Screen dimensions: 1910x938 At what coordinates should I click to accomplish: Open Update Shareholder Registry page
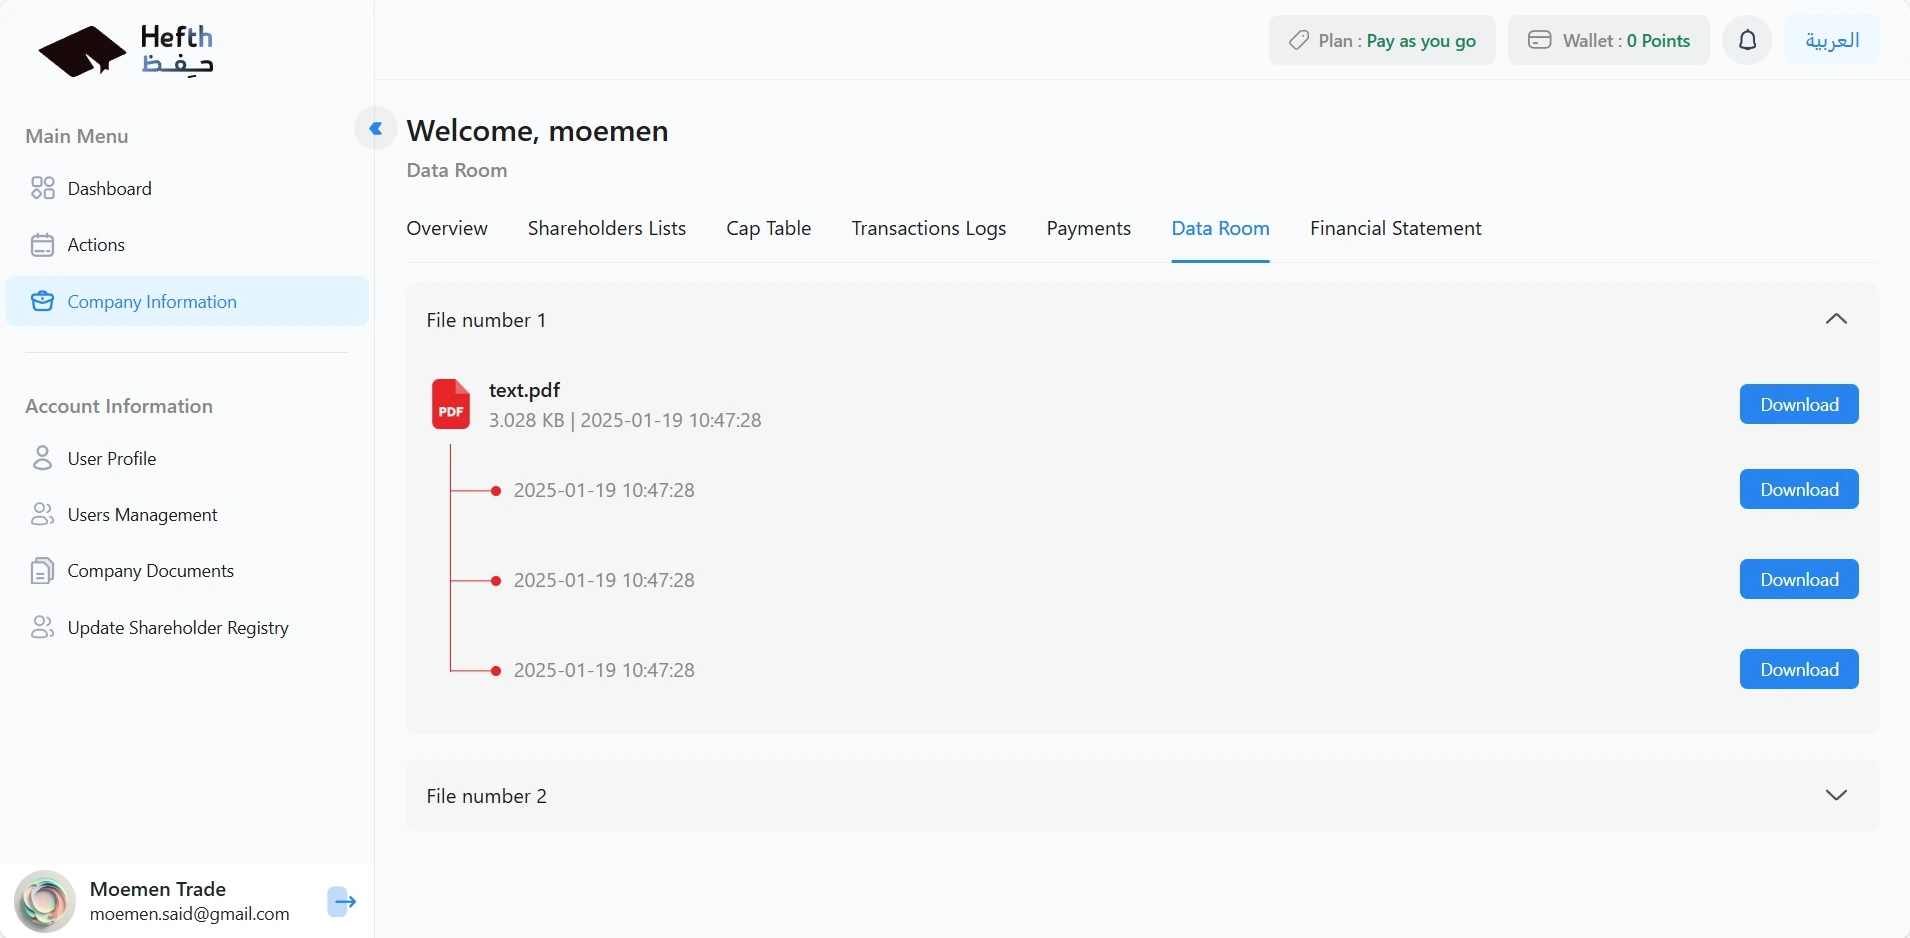coord(178,628)
